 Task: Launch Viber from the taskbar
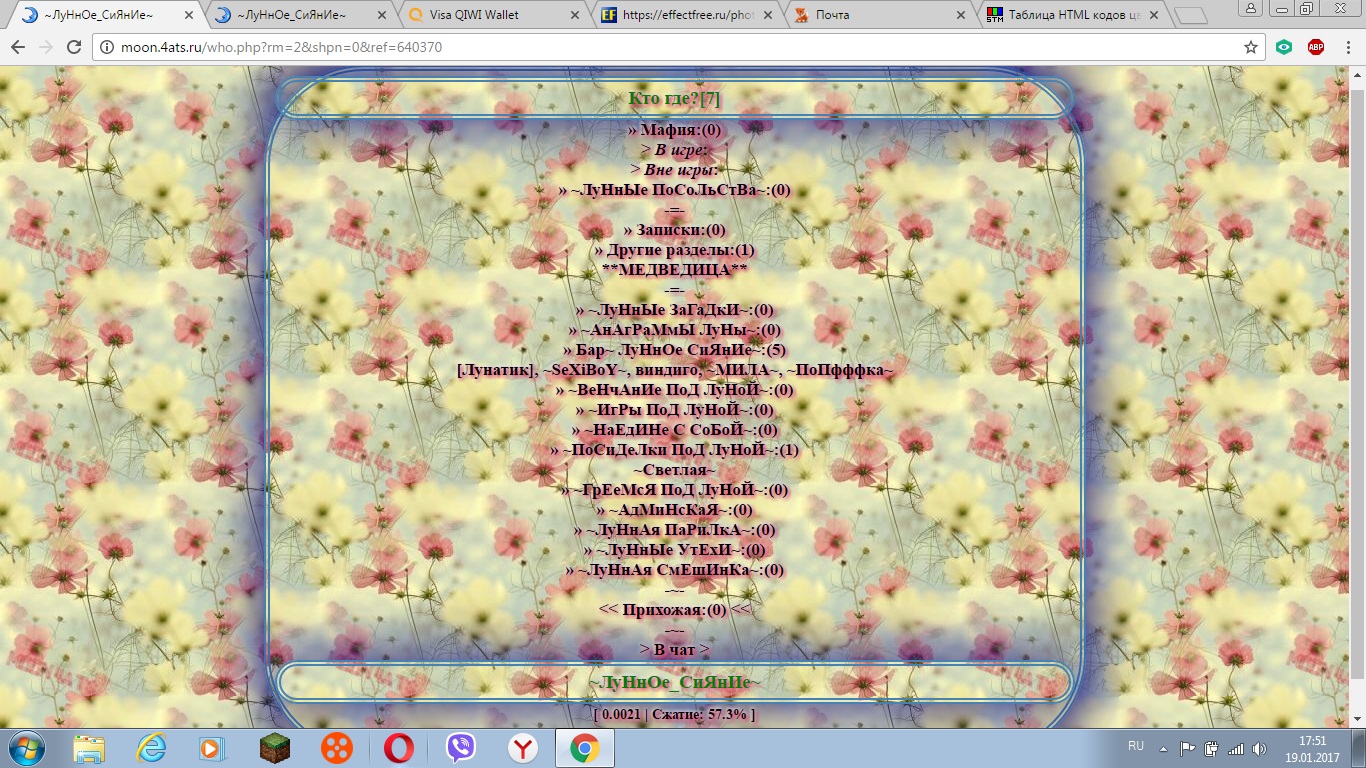(460, 748)
